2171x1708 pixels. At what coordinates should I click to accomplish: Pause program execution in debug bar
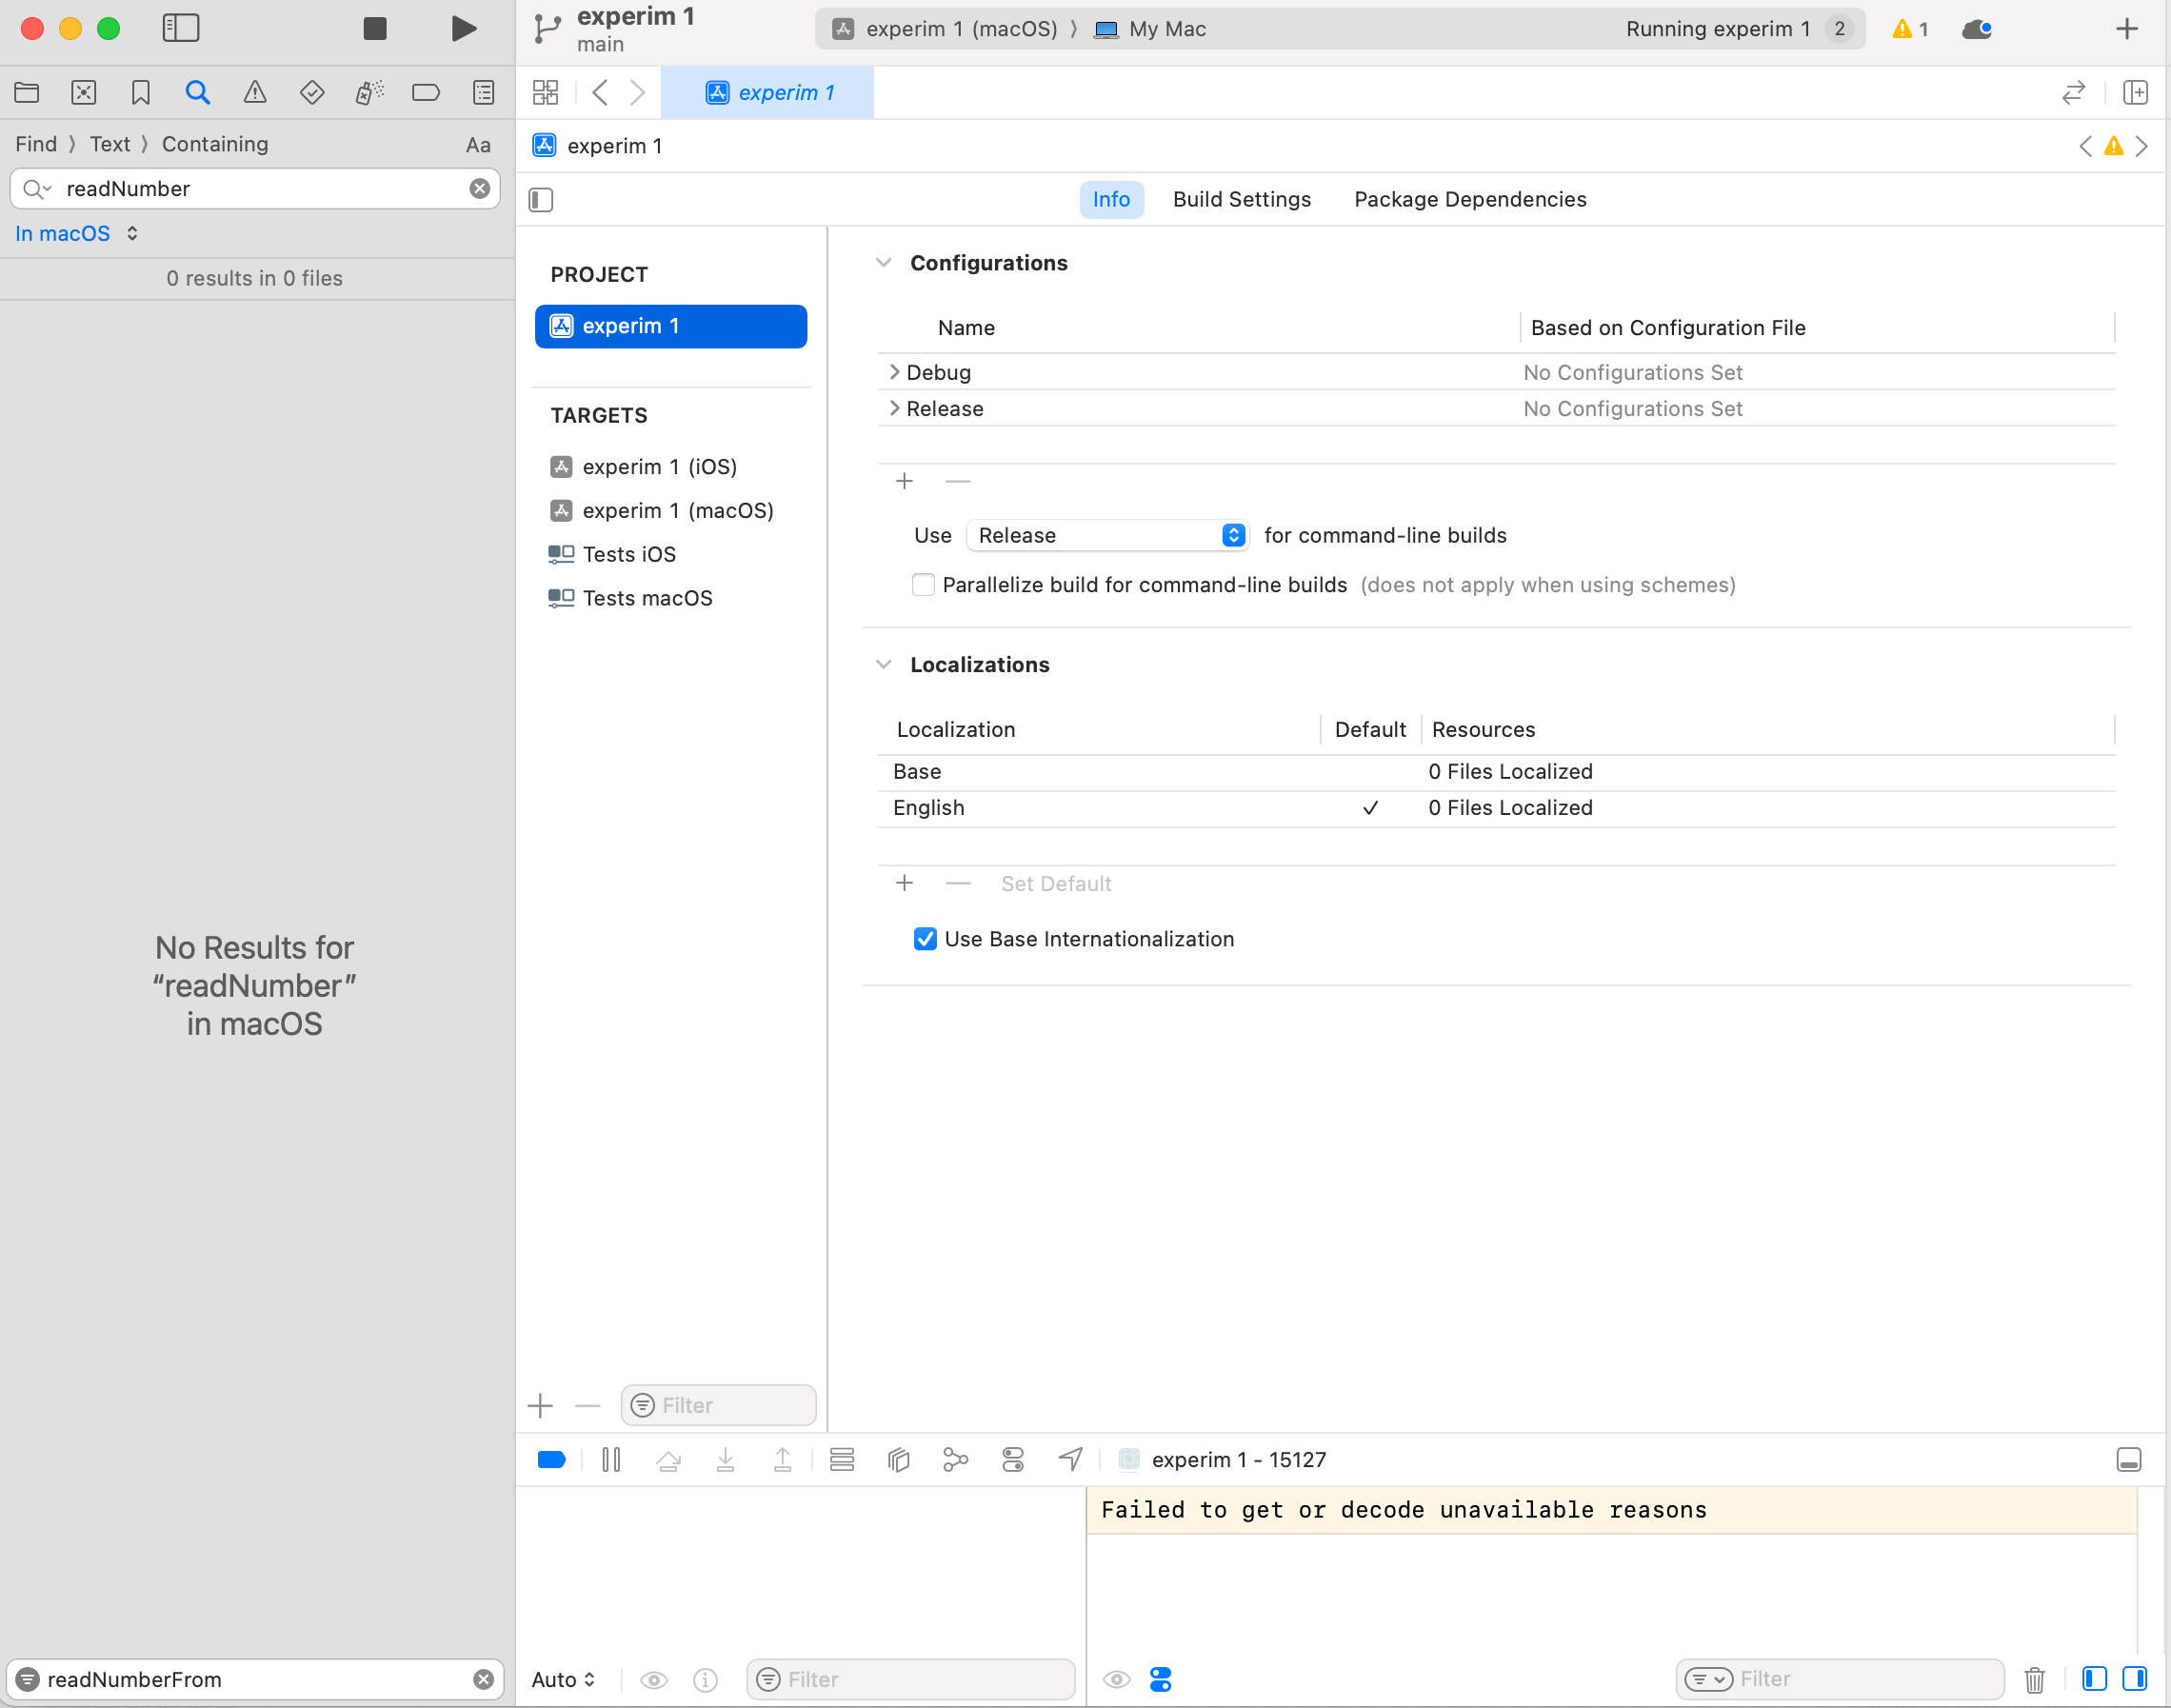(x=611, y=1460)
